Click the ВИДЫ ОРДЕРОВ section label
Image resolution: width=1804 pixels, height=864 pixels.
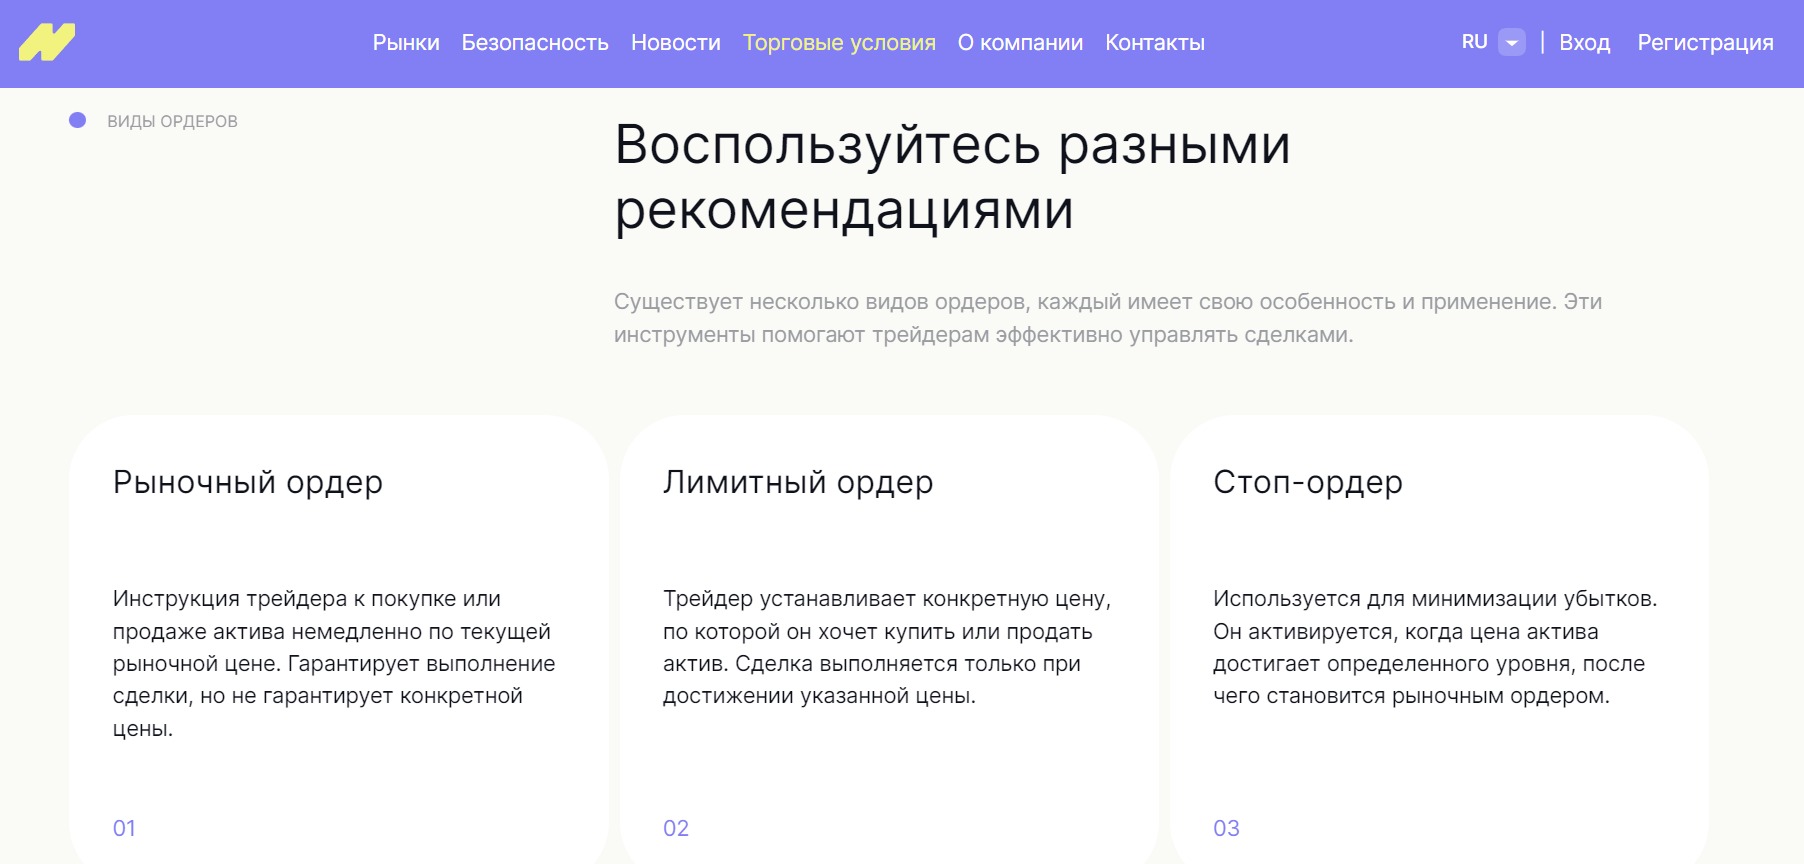[172, 121]
